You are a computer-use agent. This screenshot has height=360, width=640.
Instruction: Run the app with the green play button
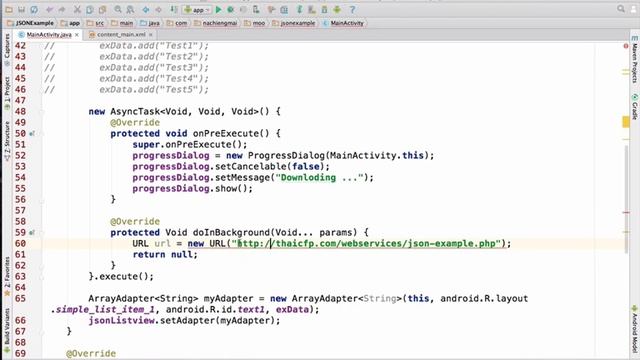click(218, 9)
